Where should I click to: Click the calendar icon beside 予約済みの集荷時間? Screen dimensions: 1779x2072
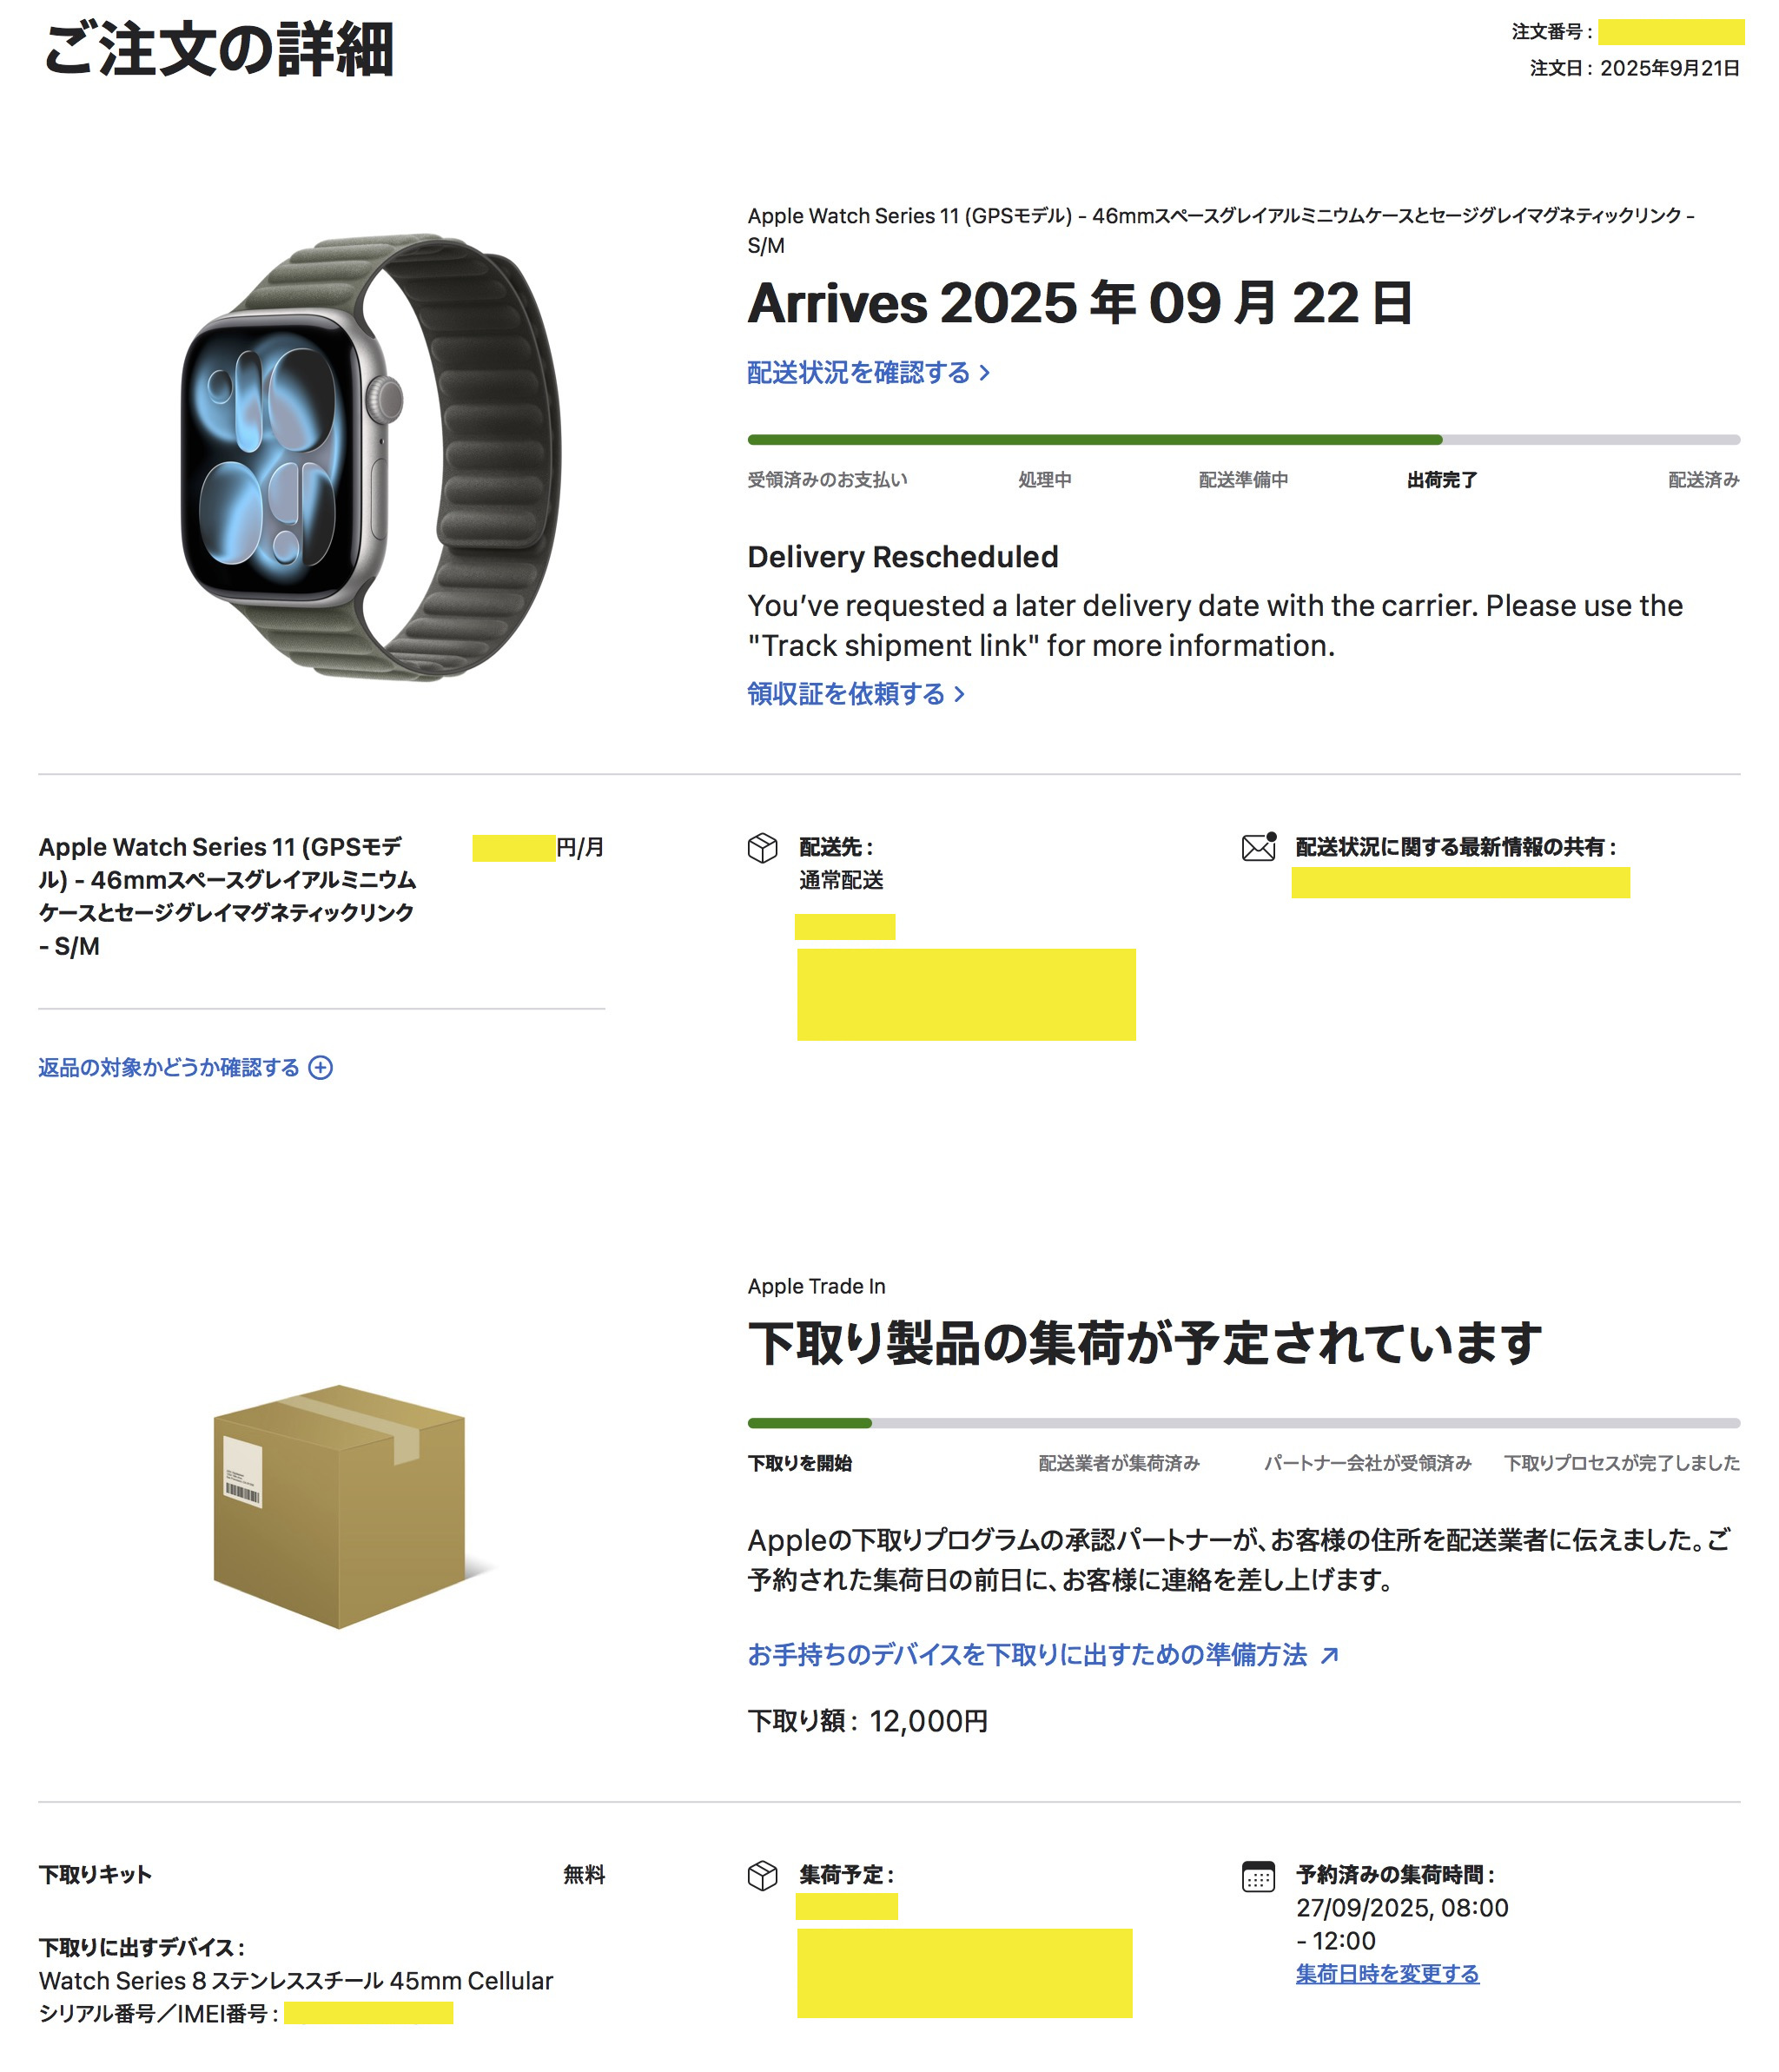tap(1258, 1876)
